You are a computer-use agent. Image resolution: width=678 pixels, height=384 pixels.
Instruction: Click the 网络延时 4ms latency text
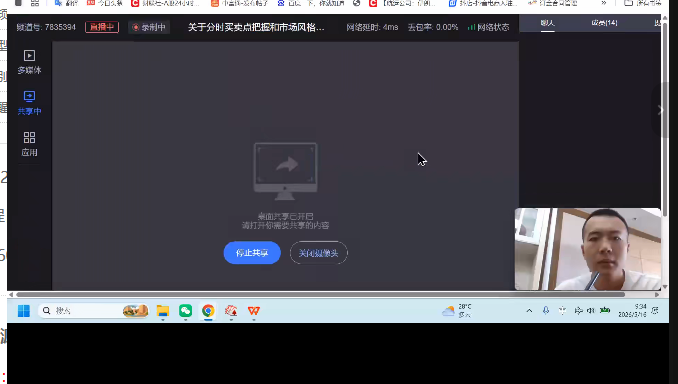point(372,27)
